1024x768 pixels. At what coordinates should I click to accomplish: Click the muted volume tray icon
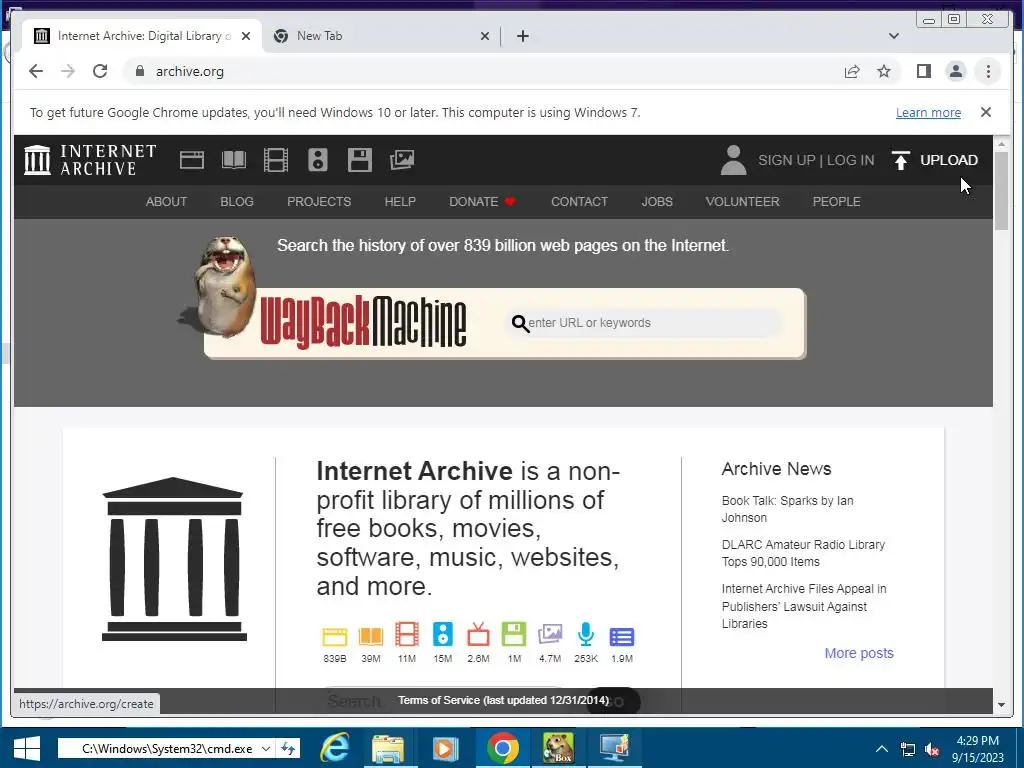click(933, 749)
